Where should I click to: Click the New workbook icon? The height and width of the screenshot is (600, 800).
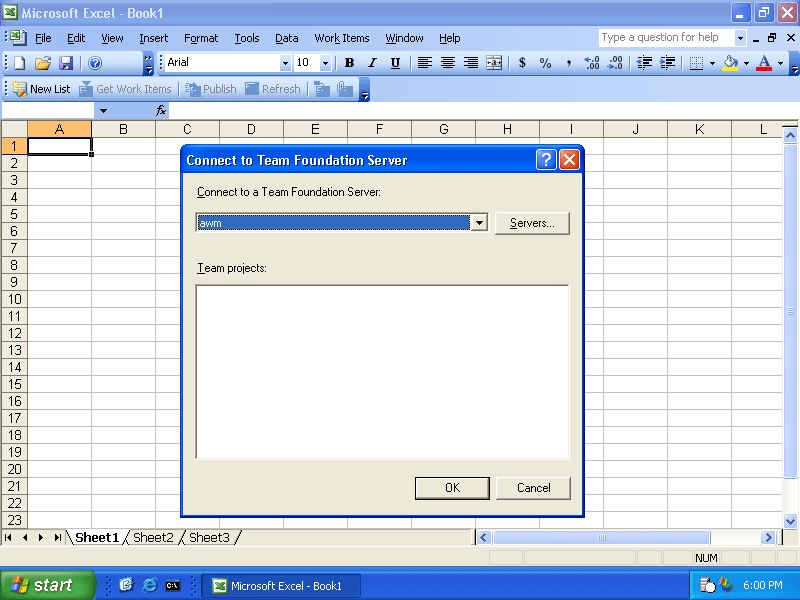pyautogui.click(x=19, y=63)
